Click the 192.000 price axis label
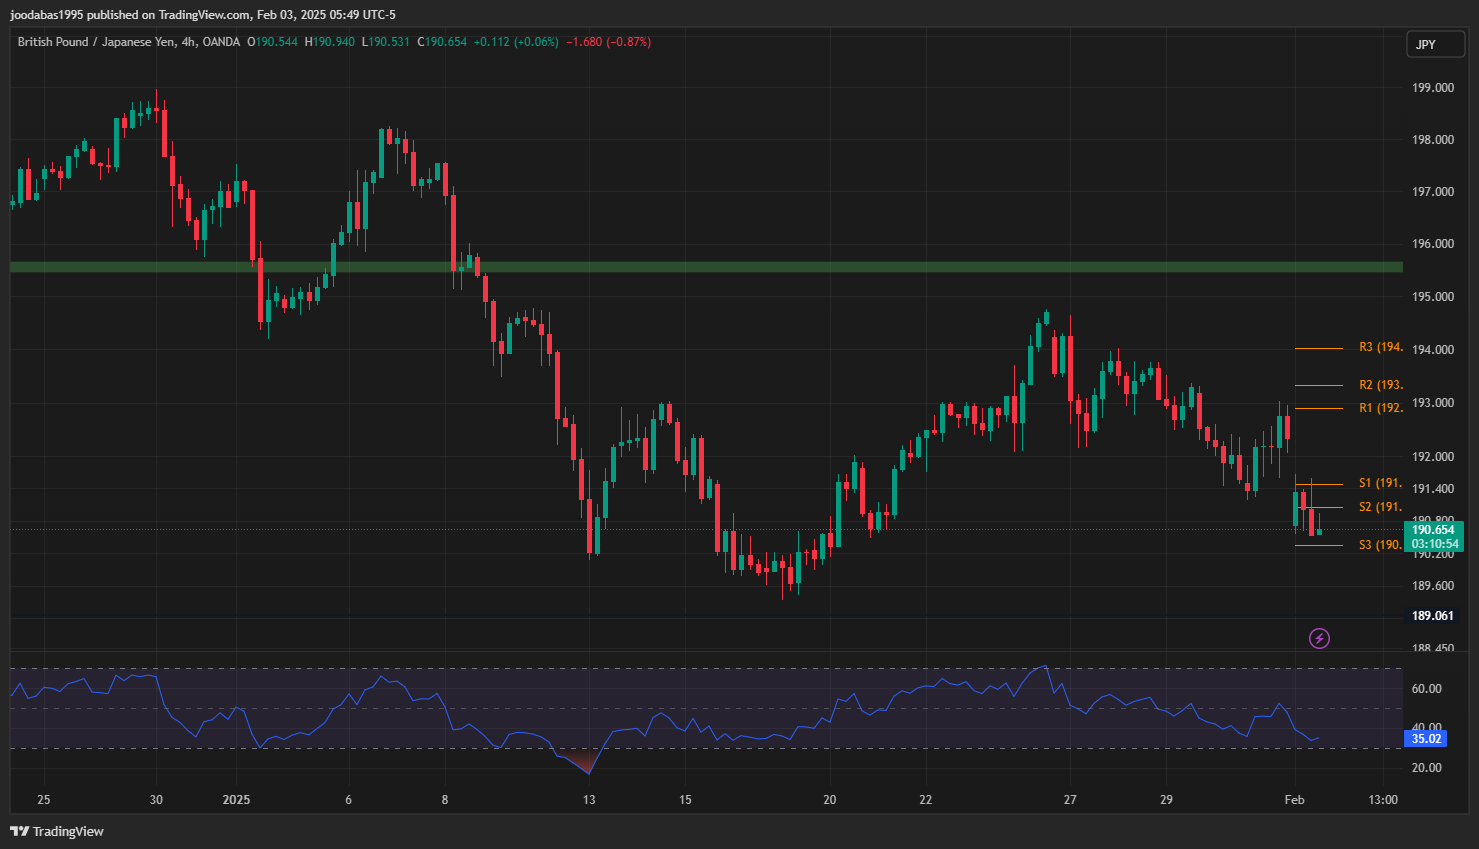Image resolution: width=1479 pixels, height=849 pixels. (1433, 457)
